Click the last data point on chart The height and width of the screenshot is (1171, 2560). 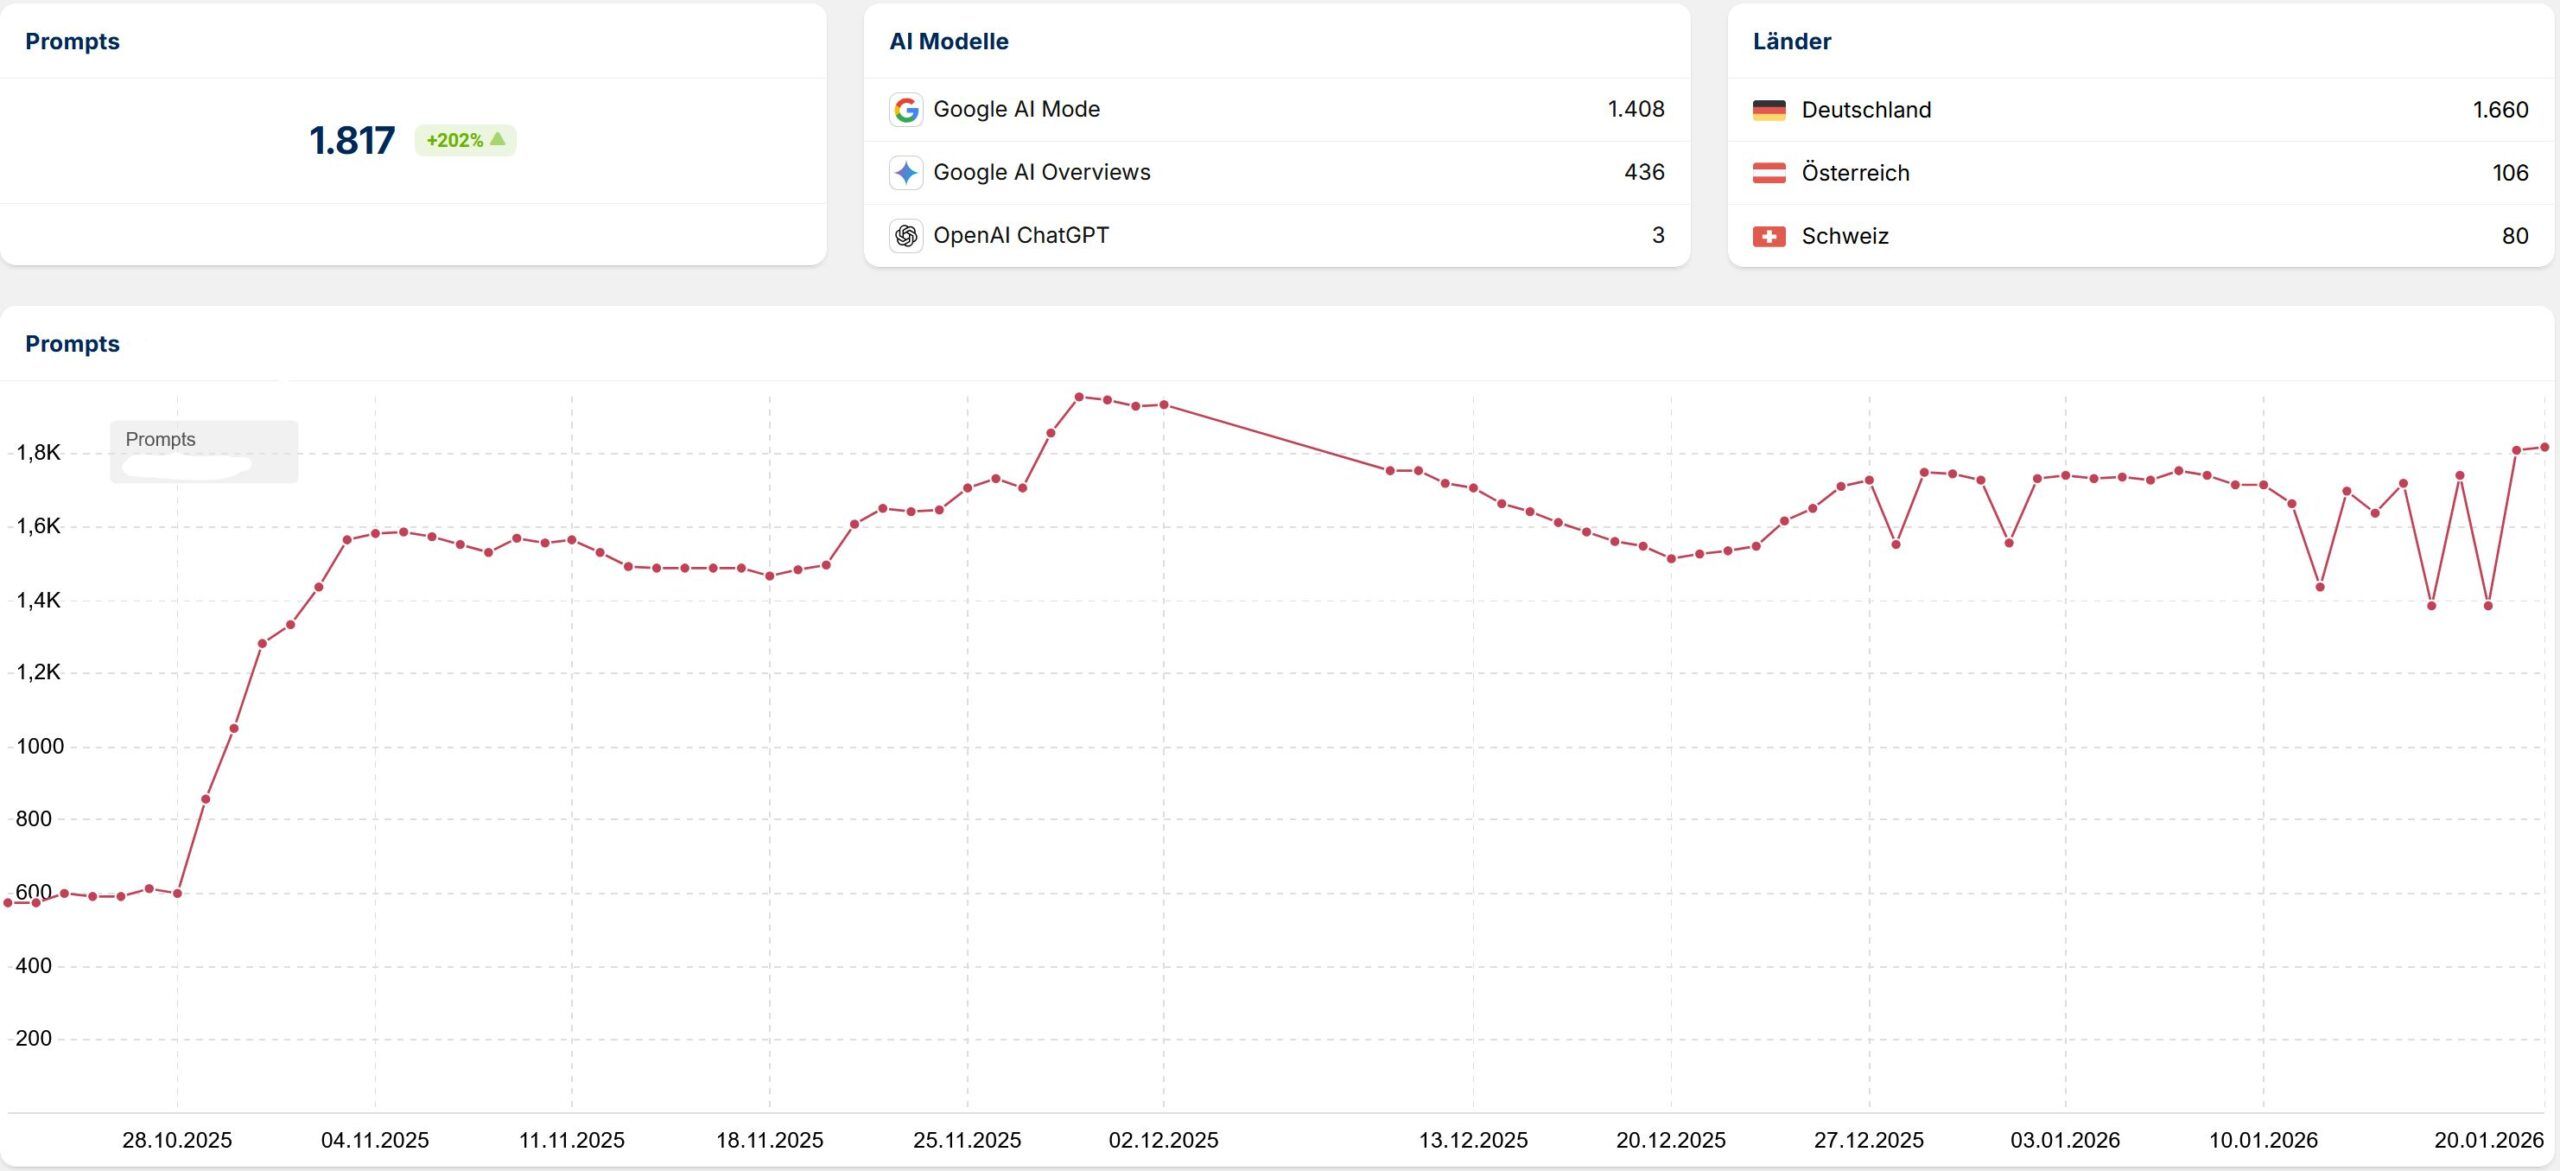(x=2545, y=447)
